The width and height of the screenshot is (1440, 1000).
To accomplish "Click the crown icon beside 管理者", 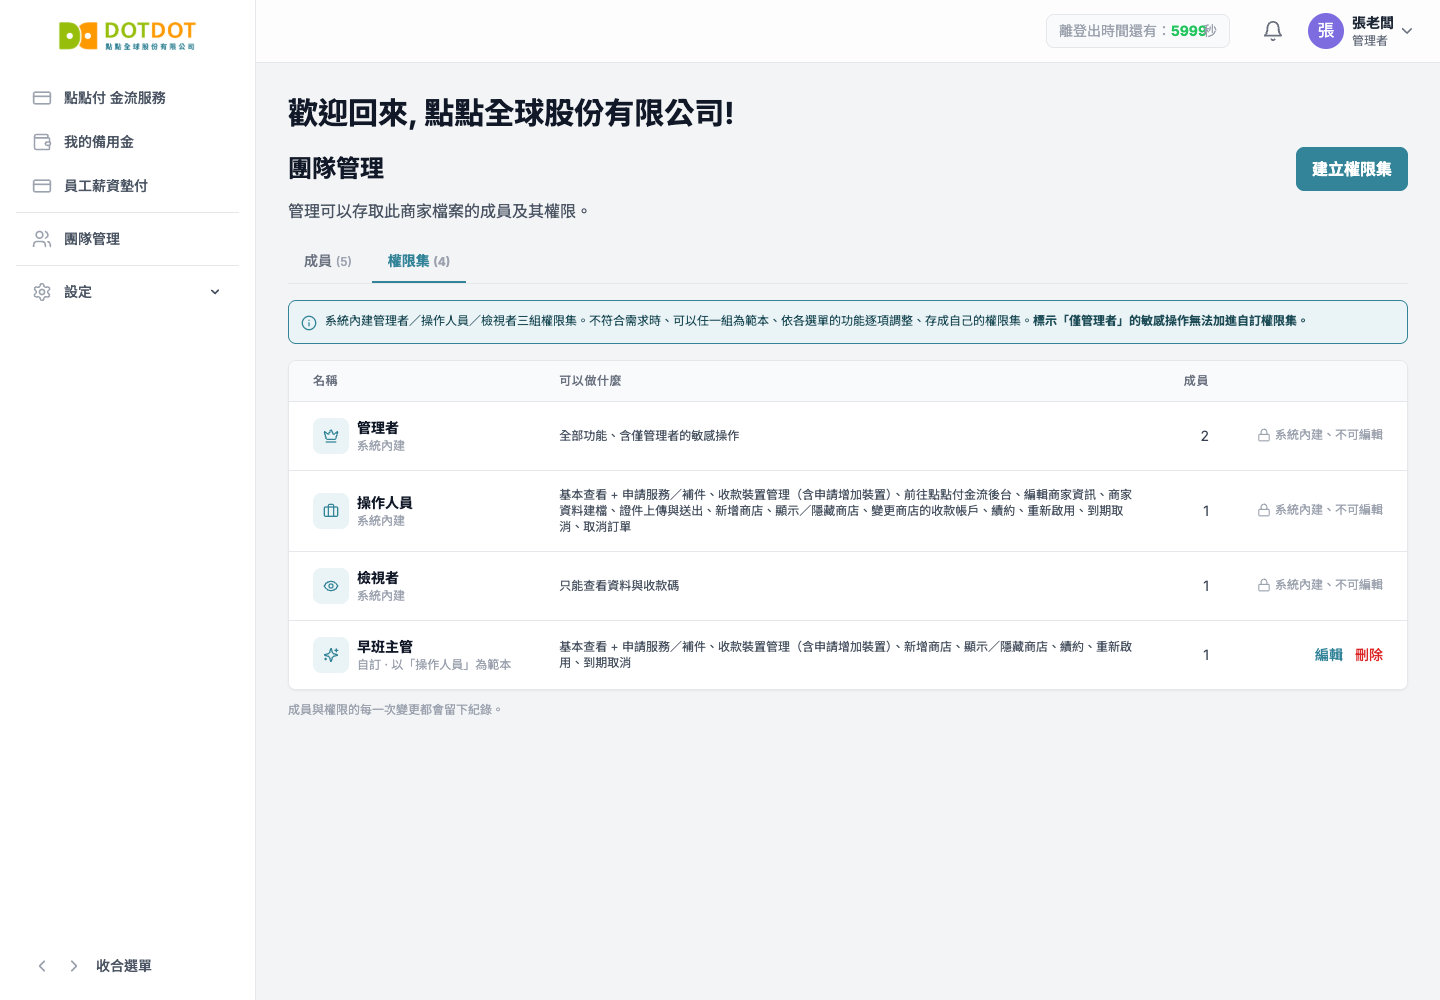I will (331, 436).
